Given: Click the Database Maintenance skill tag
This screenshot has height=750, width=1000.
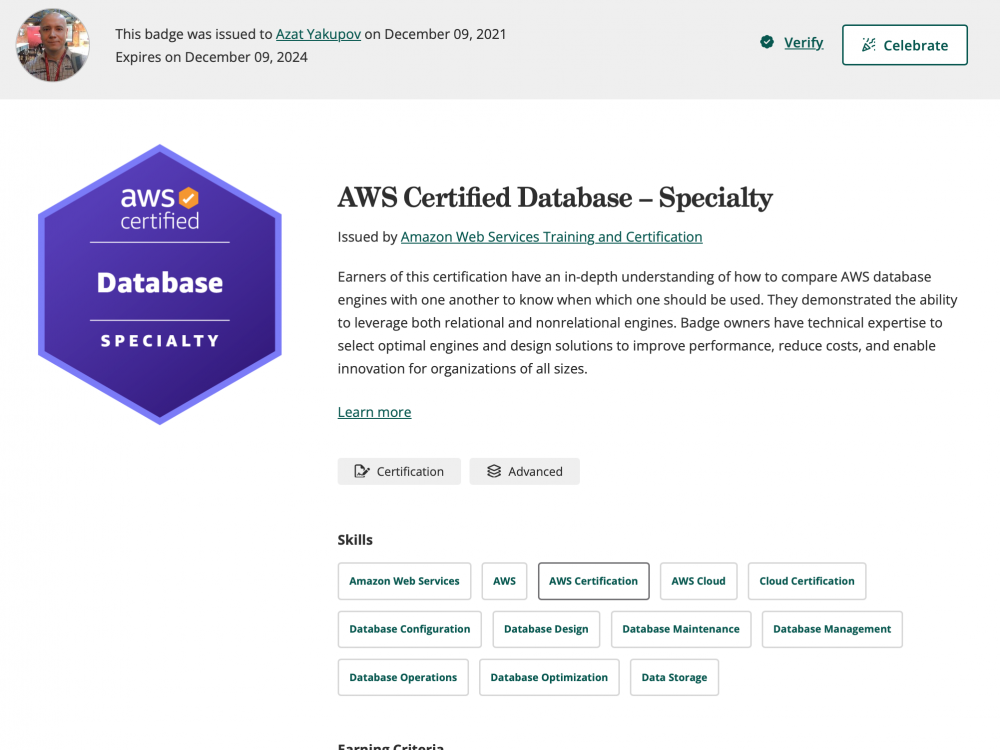Looking at the screenshot, I should pyautogui.click(x=680, y=629).
